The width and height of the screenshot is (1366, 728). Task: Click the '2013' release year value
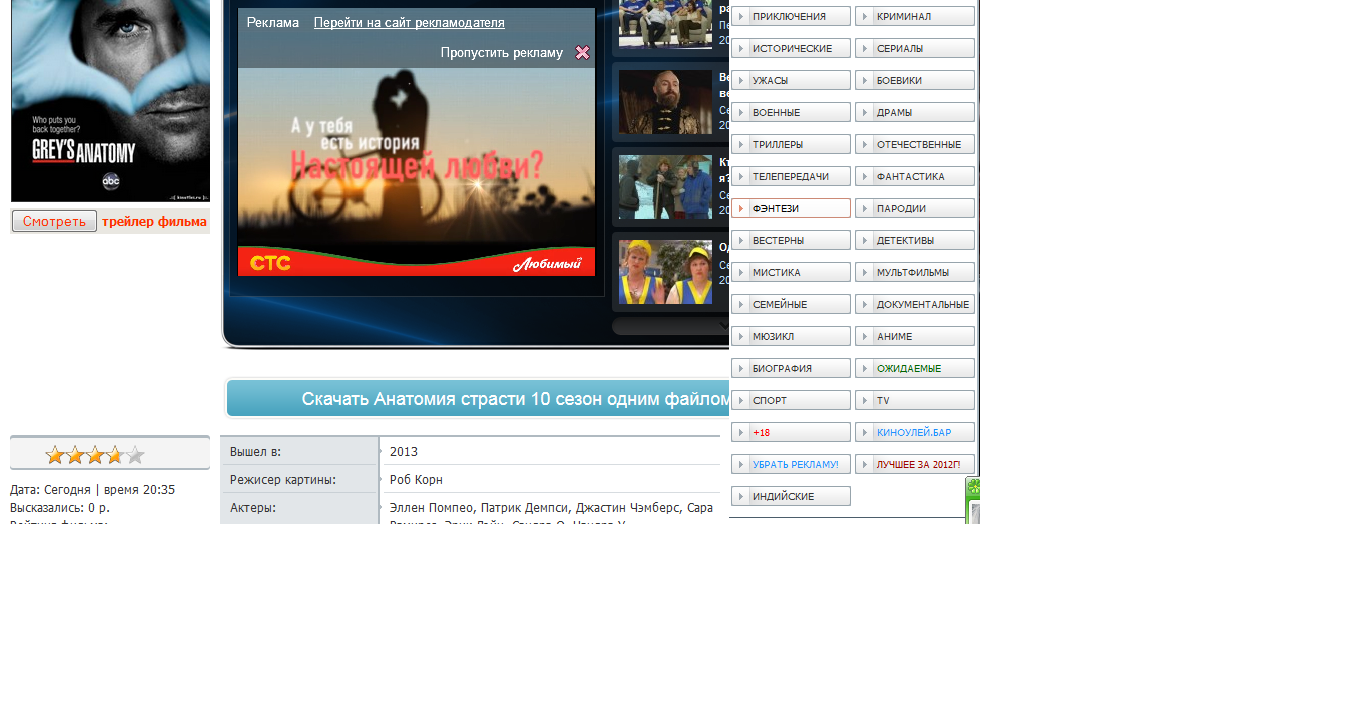tap(404, 452)
